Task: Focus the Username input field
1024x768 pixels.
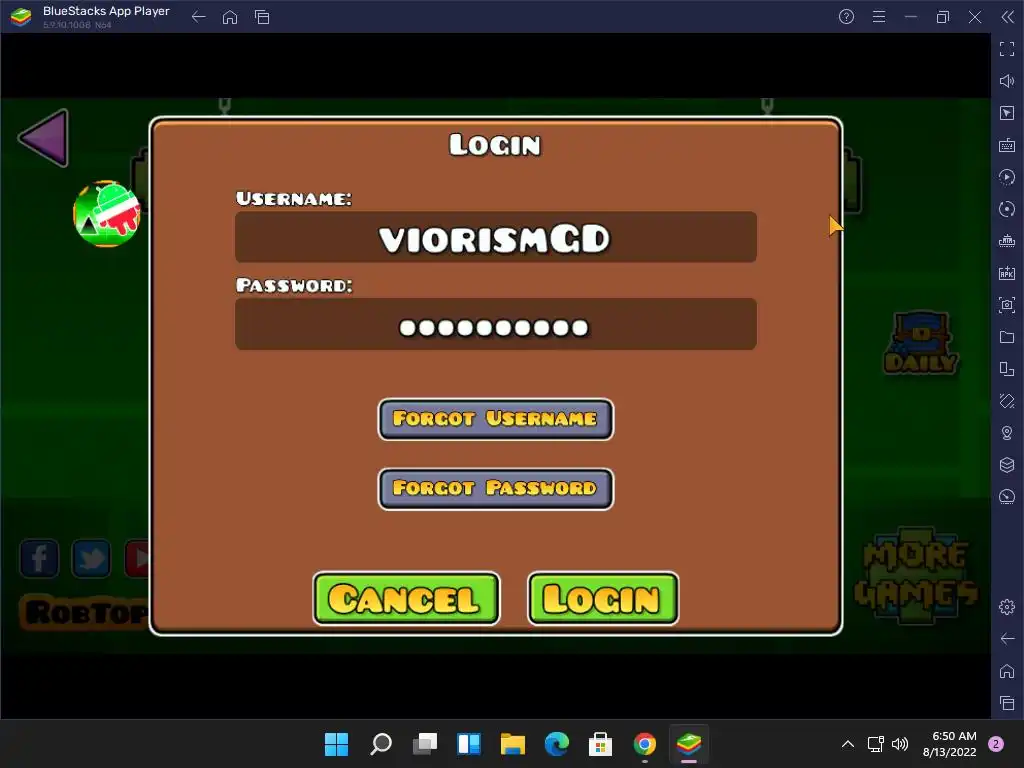Action: [x=496, y=237]
